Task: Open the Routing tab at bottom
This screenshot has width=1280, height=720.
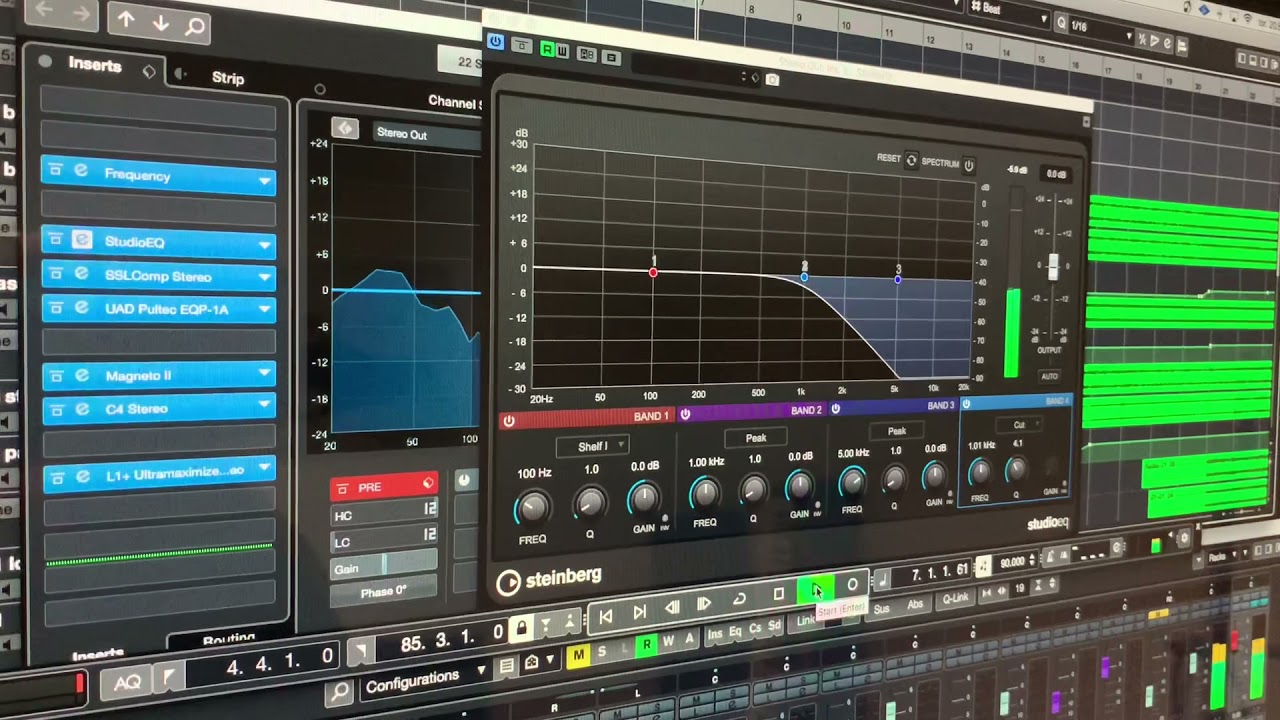Action: tap(228, 639)
